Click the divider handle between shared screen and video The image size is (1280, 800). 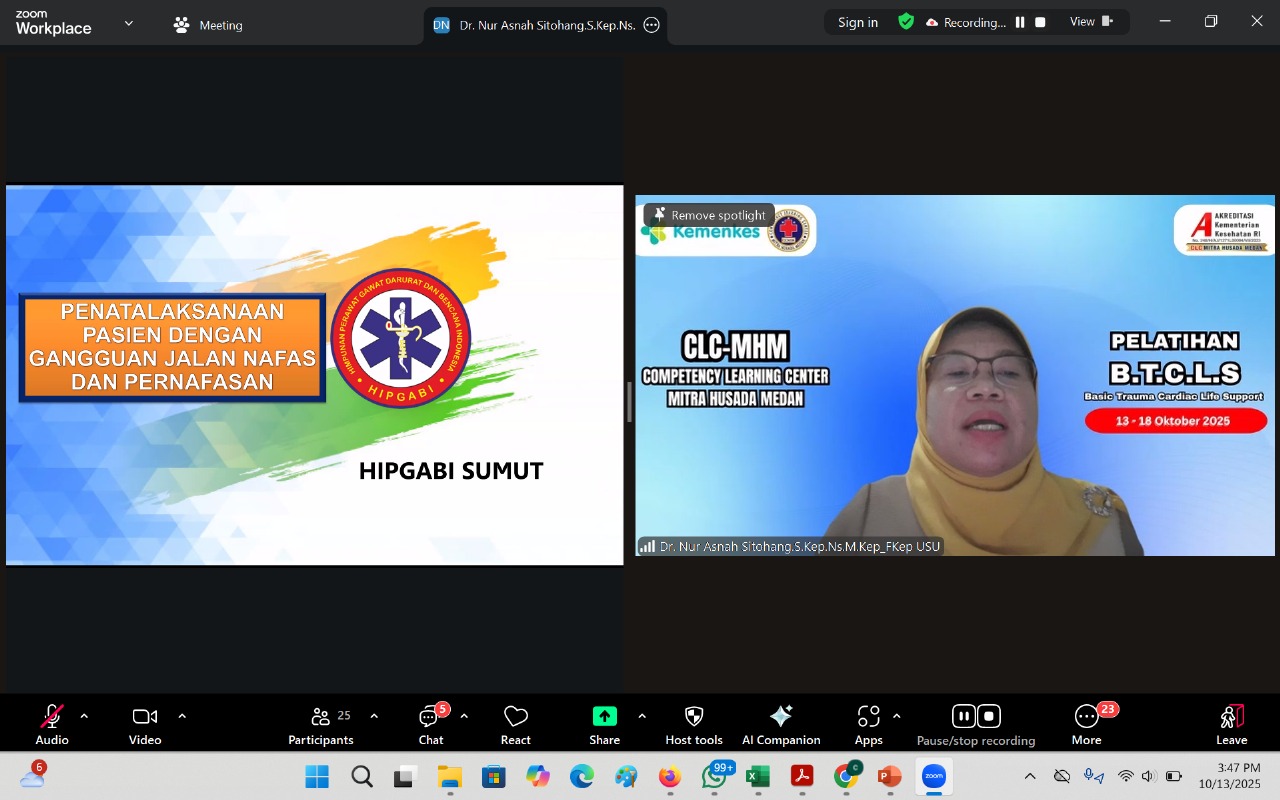[x=629, y=402]
